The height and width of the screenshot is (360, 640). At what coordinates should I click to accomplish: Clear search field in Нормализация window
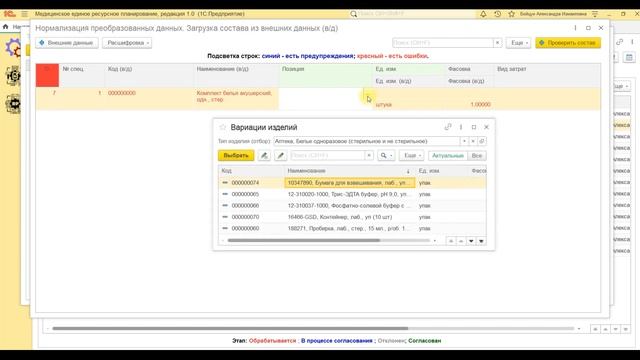[x=497, y=43]
